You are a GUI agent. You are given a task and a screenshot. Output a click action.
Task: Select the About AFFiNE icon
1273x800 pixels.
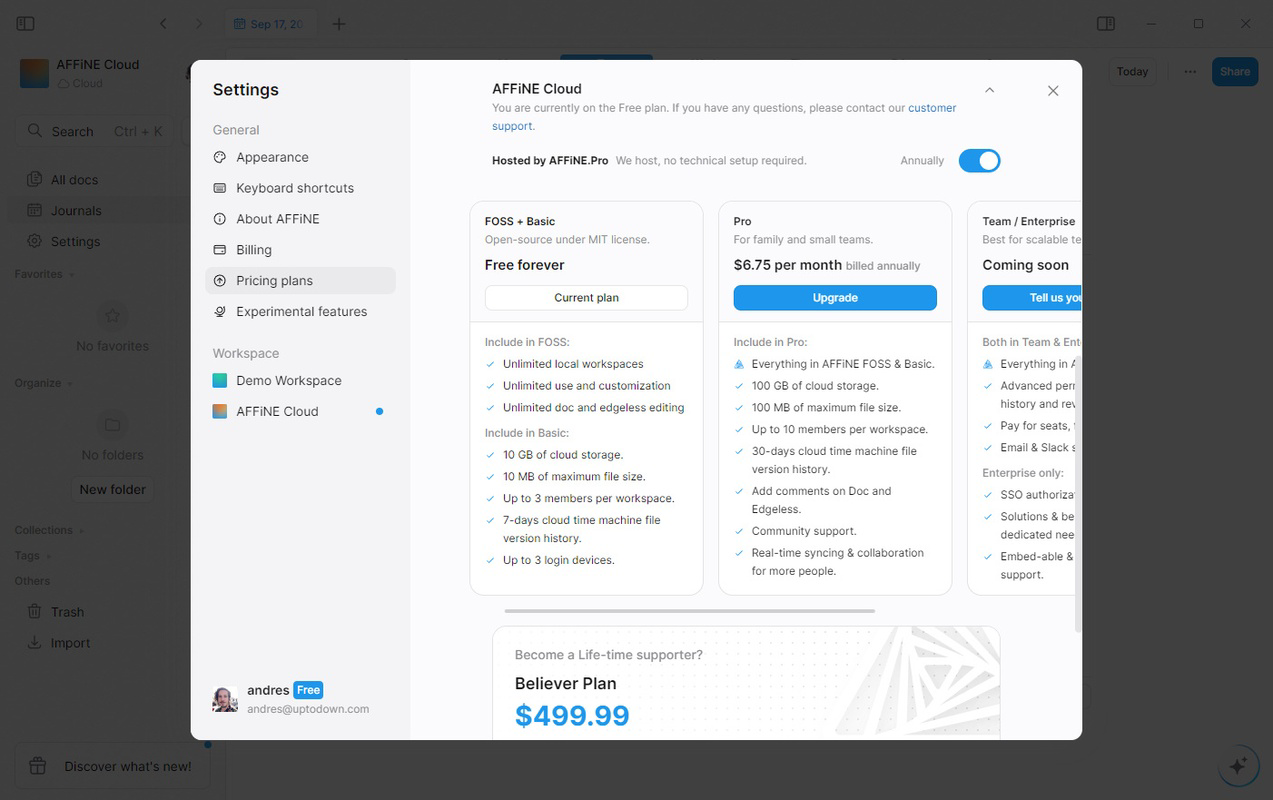[220, 219]
